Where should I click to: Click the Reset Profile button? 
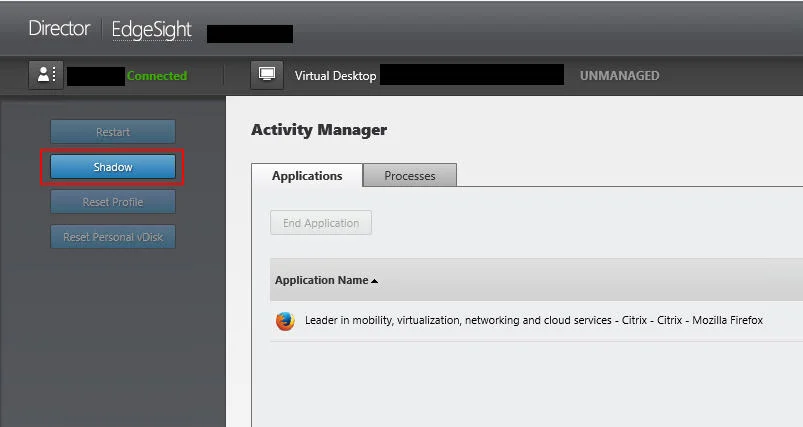click(x=113, y=202)
